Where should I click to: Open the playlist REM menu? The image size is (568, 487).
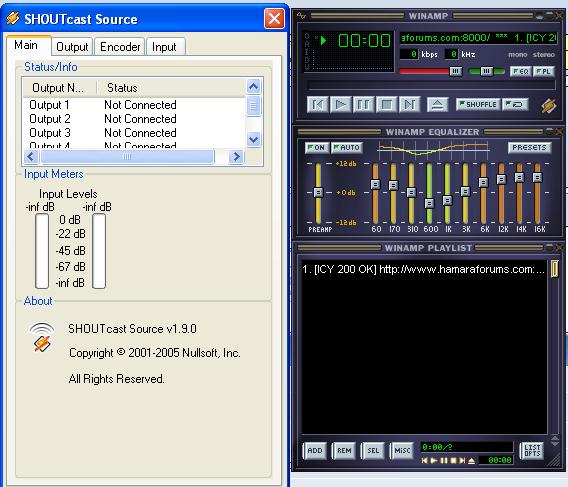344,450
